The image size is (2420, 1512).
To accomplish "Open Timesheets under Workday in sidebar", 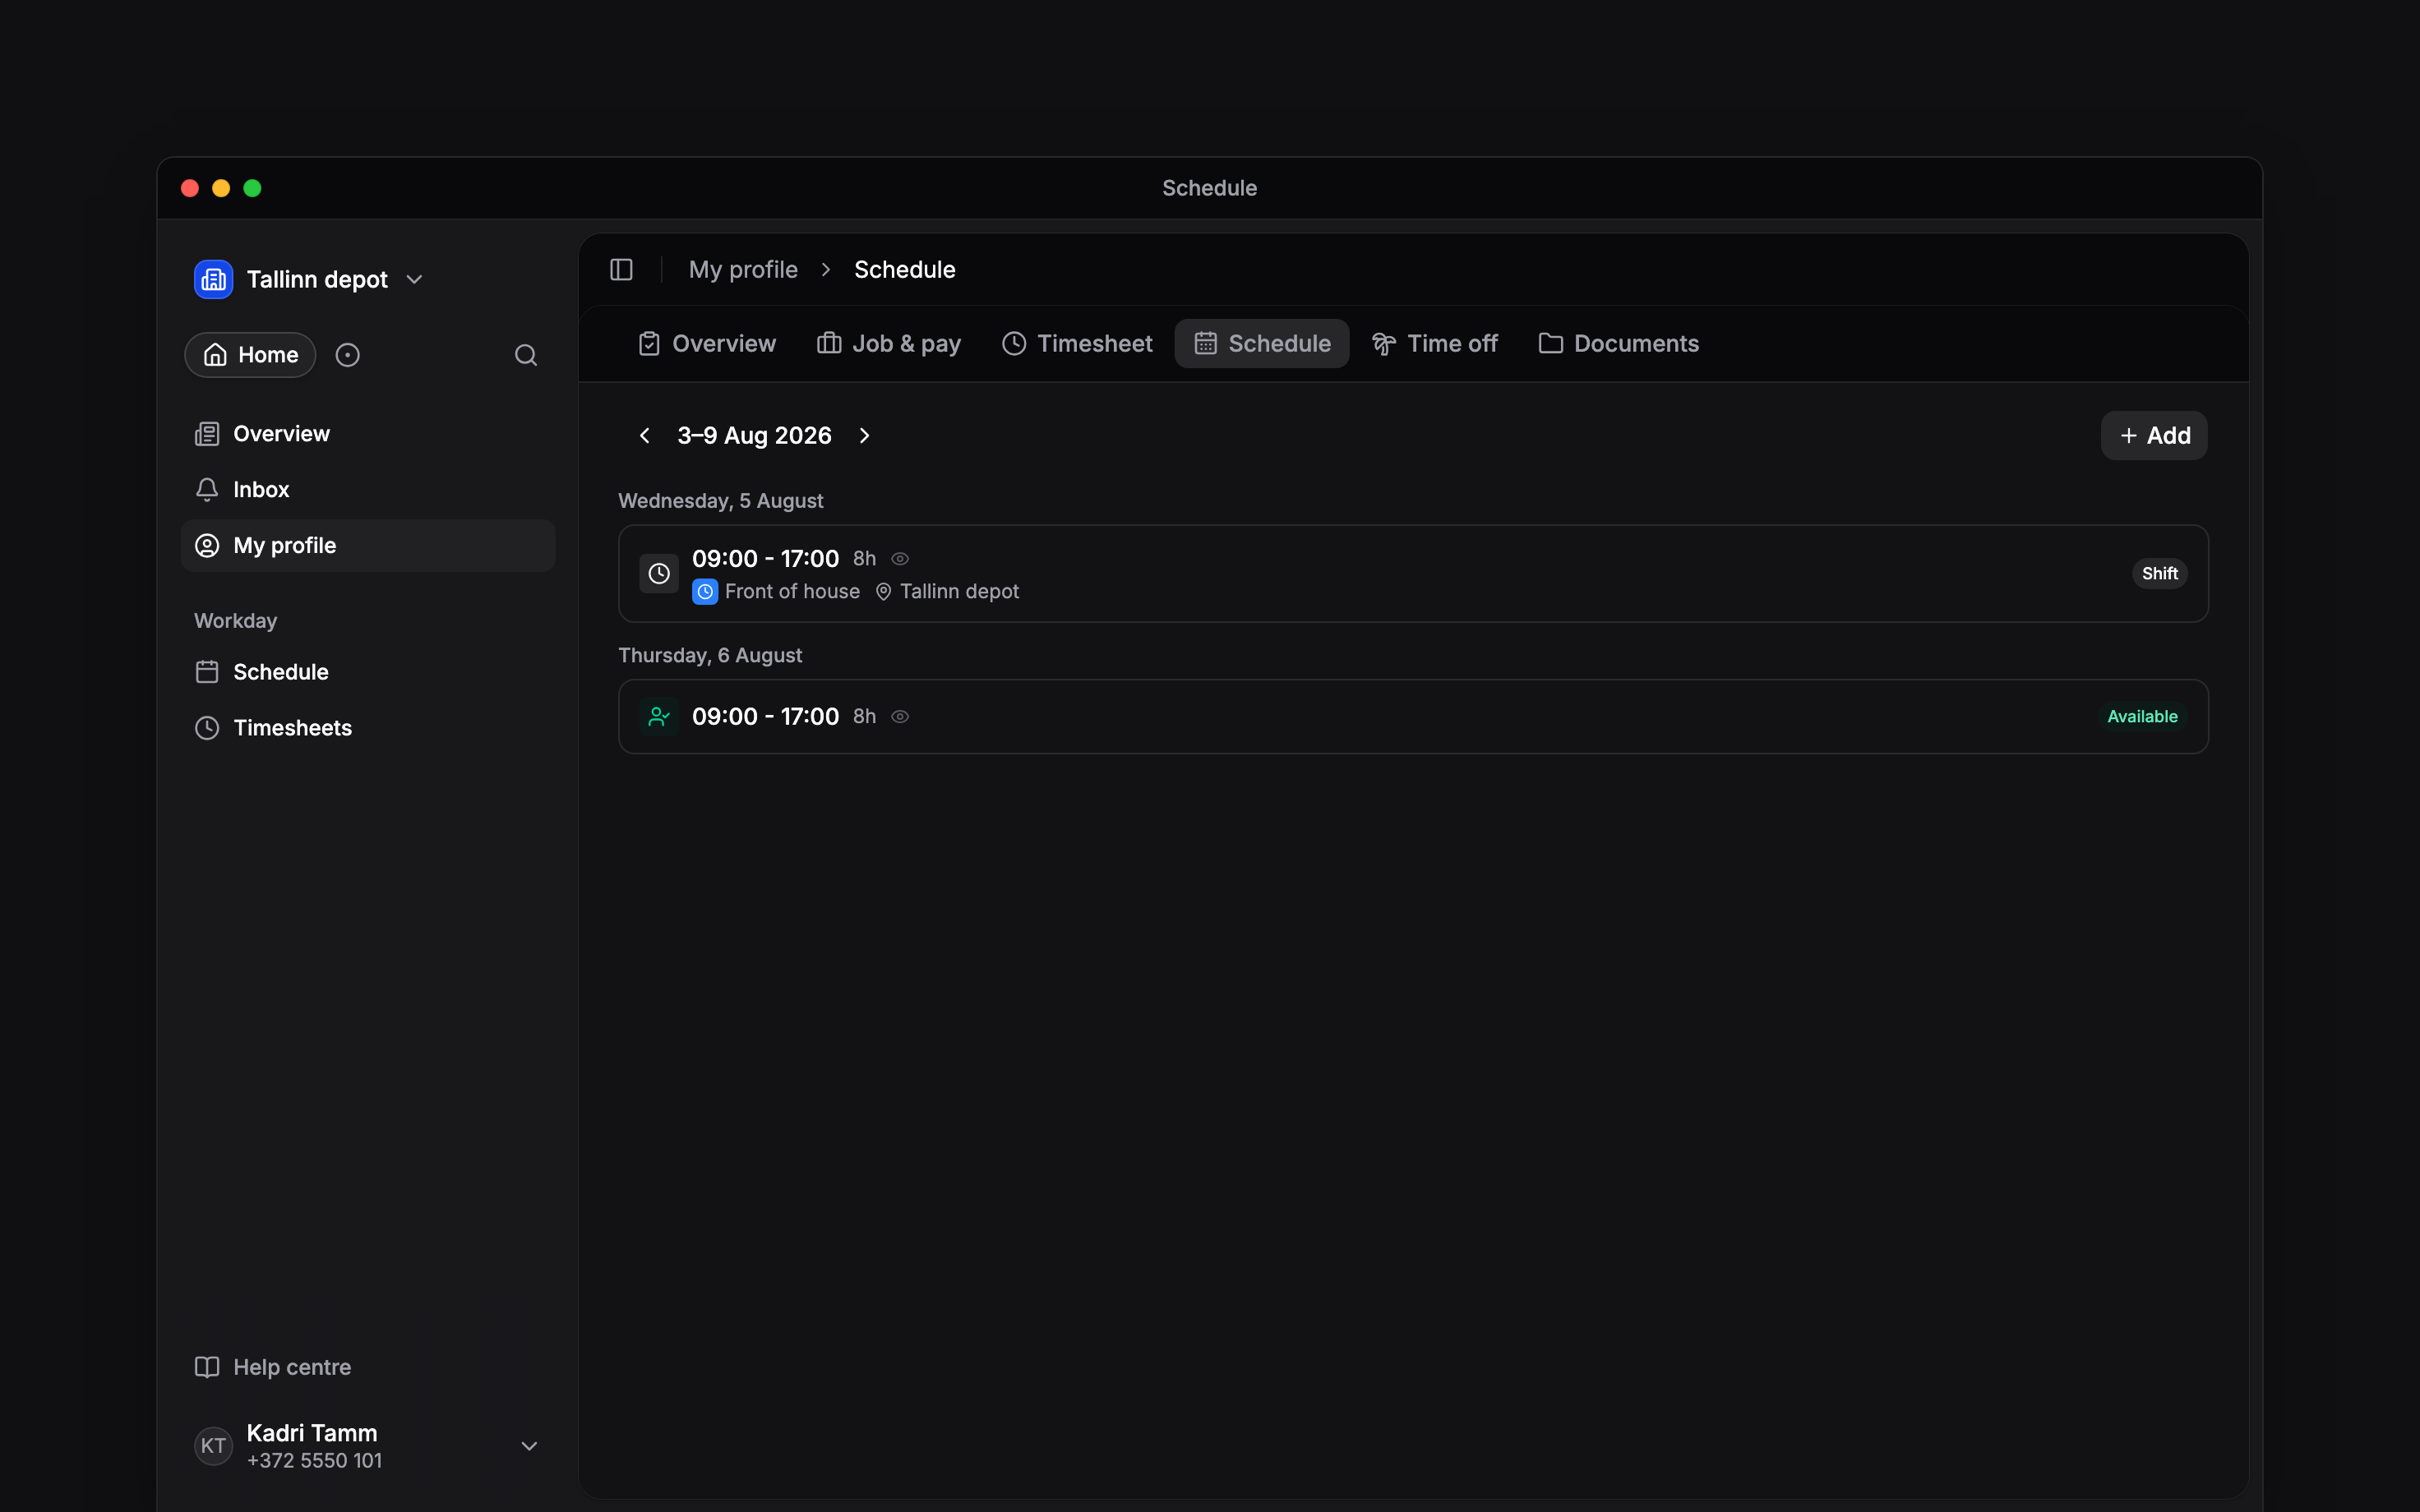I will click(x=367, y=728).
